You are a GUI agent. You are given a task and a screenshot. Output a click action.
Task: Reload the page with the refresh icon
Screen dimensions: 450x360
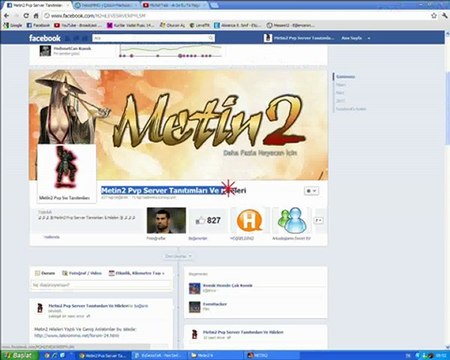click(x=26, y=16)
